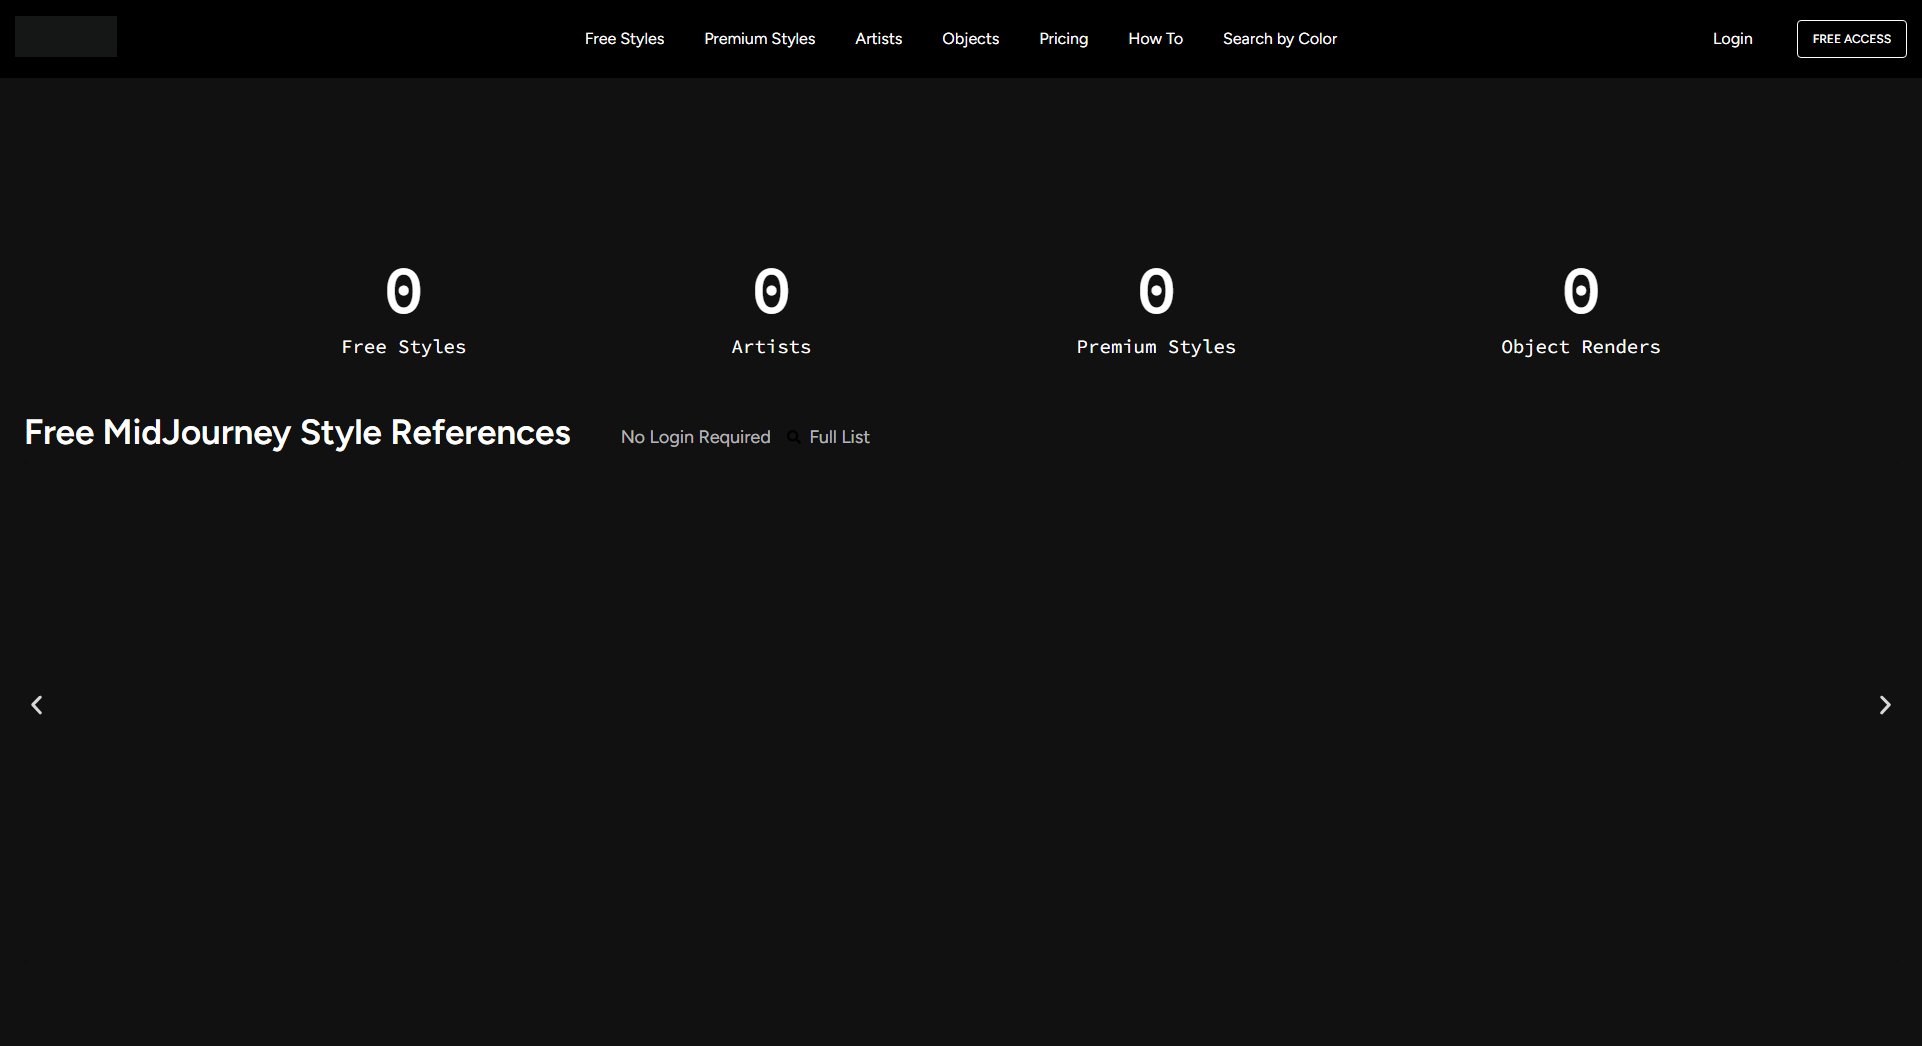This screenshot has width=1922, height=1046.
Task: Click the Object Renders counter stat
Action: tap(1580, 310)
